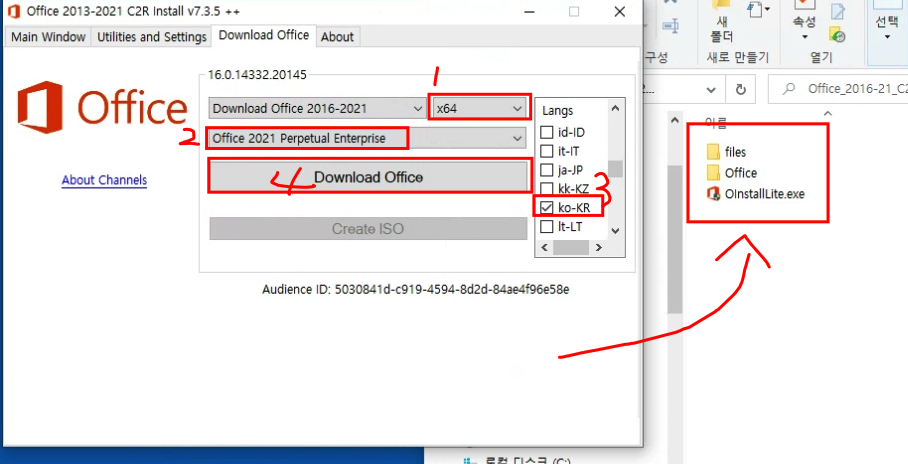
Task: Click the Office logo in installer window
Action: tap(102, 108)
